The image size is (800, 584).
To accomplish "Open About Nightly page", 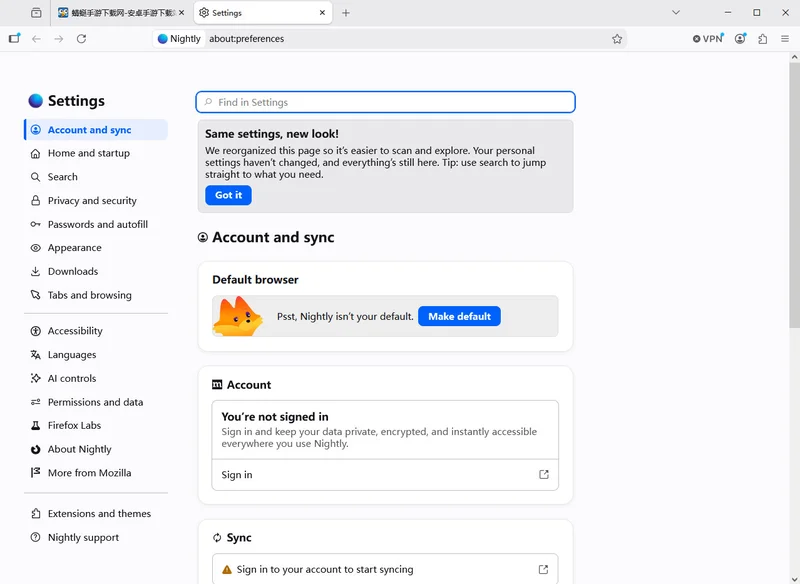I will pyautogui.click(x=96, y=449).
